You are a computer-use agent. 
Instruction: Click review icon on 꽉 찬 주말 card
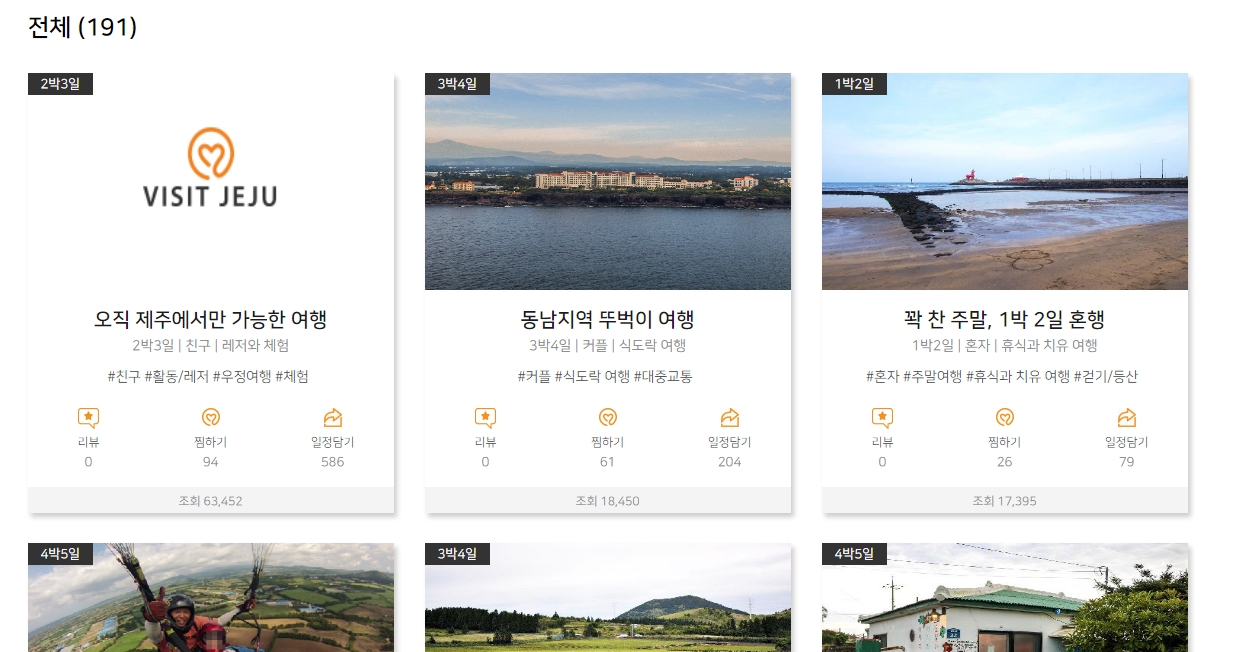(x=882, y=418)
